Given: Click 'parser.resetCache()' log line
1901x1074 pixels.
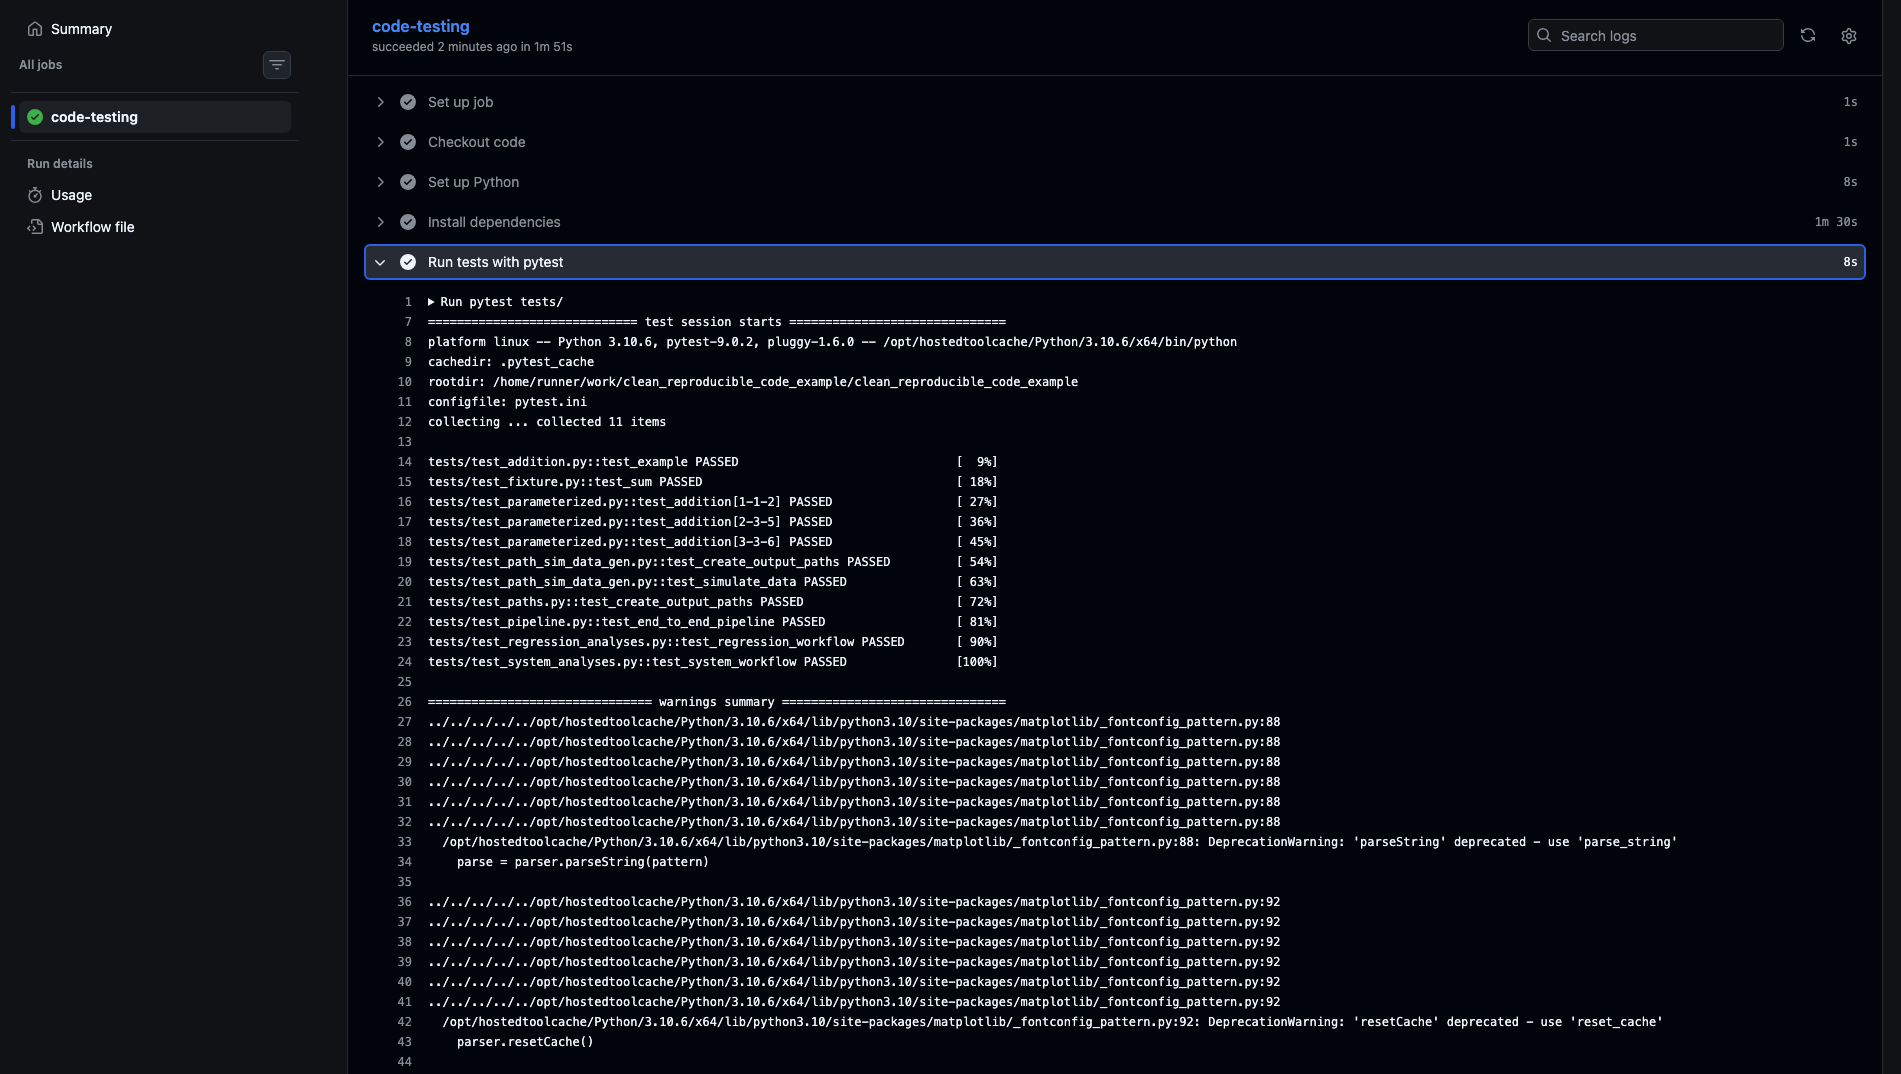Looking at the screenshot, I should [x=525, y=1042].
